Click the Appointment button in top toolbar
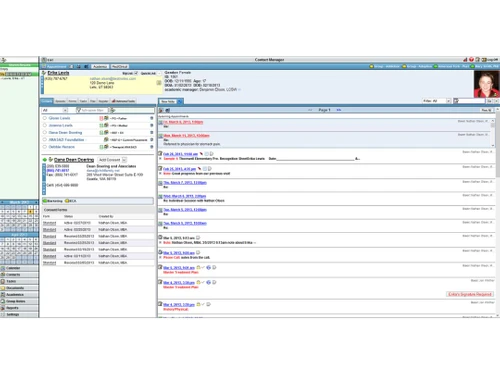 (55, 67)
